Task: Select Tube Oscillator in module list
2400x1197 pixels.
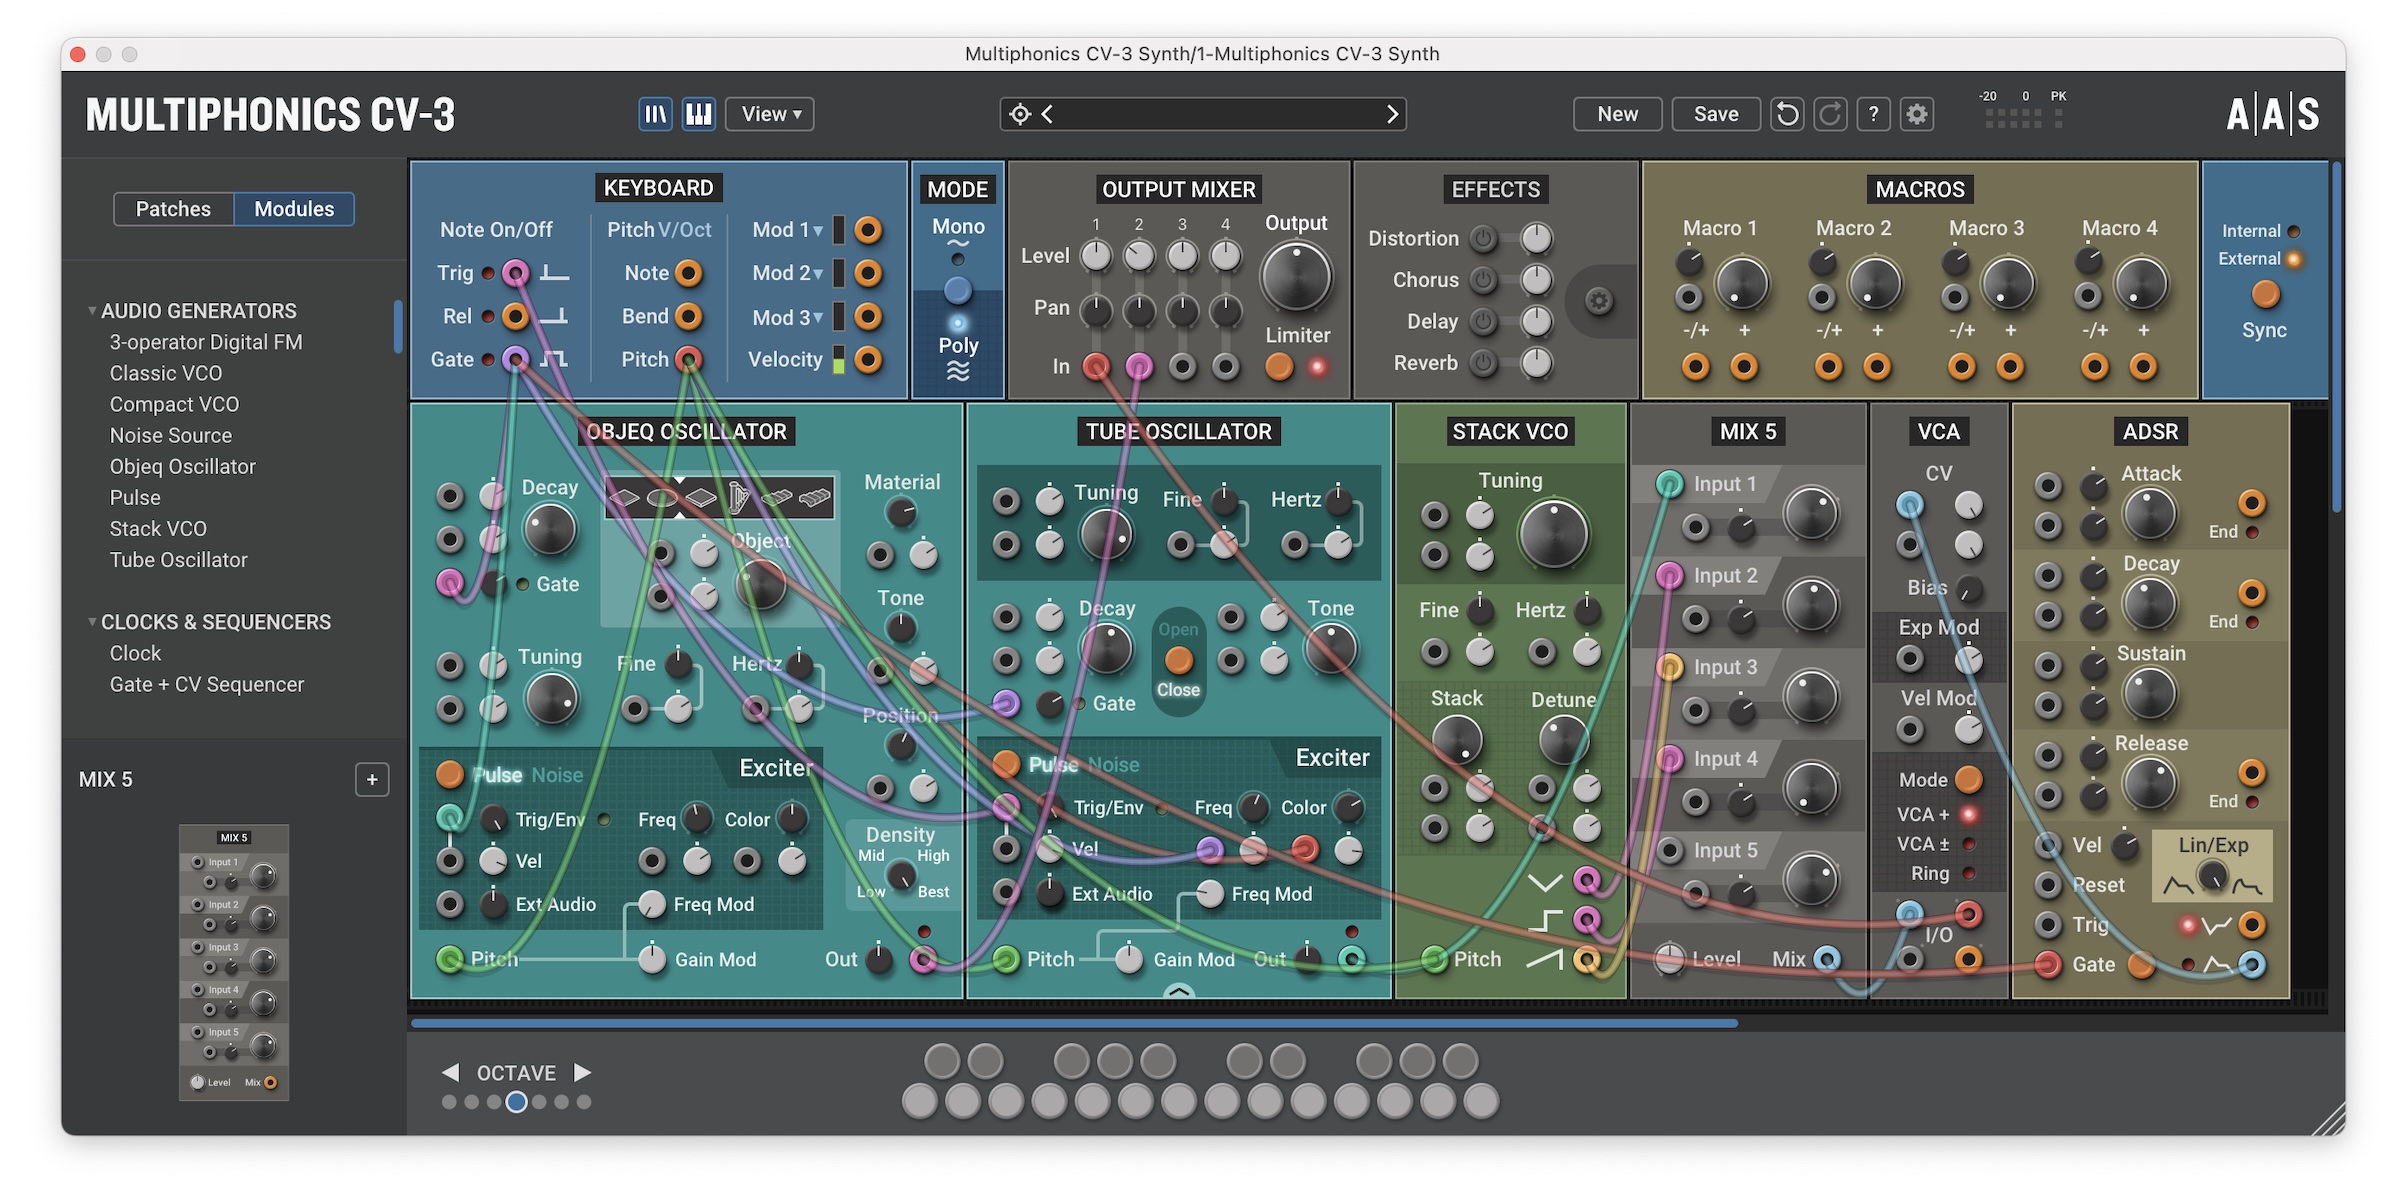Action: coord(178,560)
